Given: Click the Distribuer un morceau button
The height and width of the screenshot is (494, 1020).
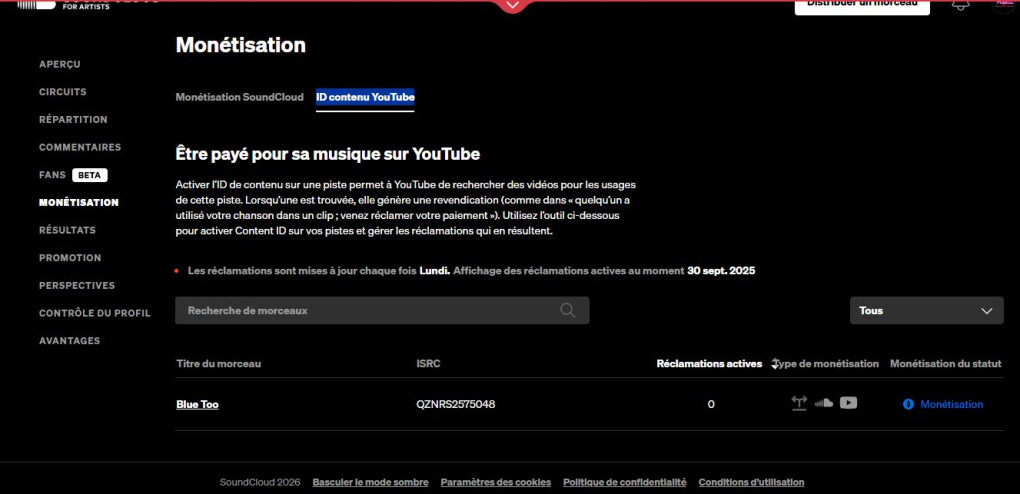Looking at the screenshot, I should pyautogui.click(x=862, y=5).
